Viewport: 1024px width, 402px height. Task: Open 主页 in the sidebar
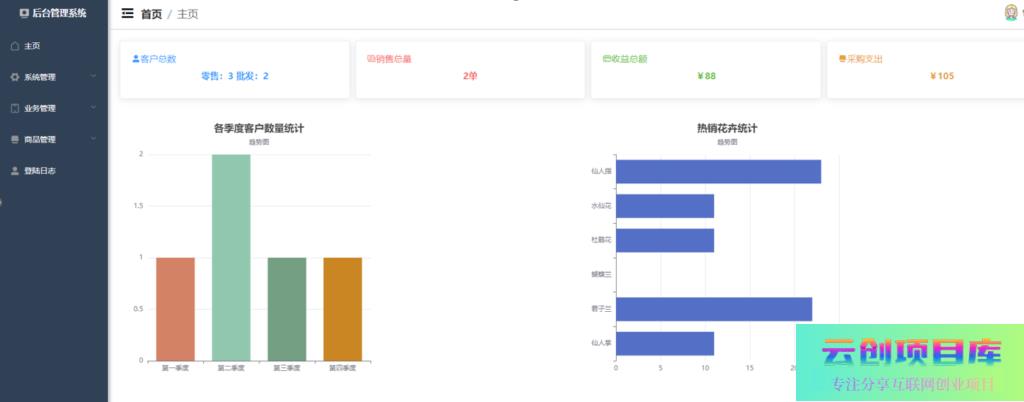tap(32, 46)
